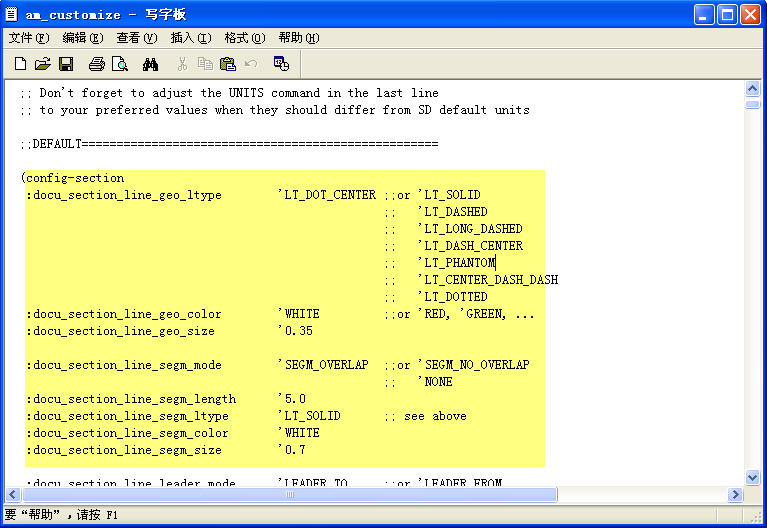Close the am_customize window
The image size is (767, 528).
pos(750,15)
